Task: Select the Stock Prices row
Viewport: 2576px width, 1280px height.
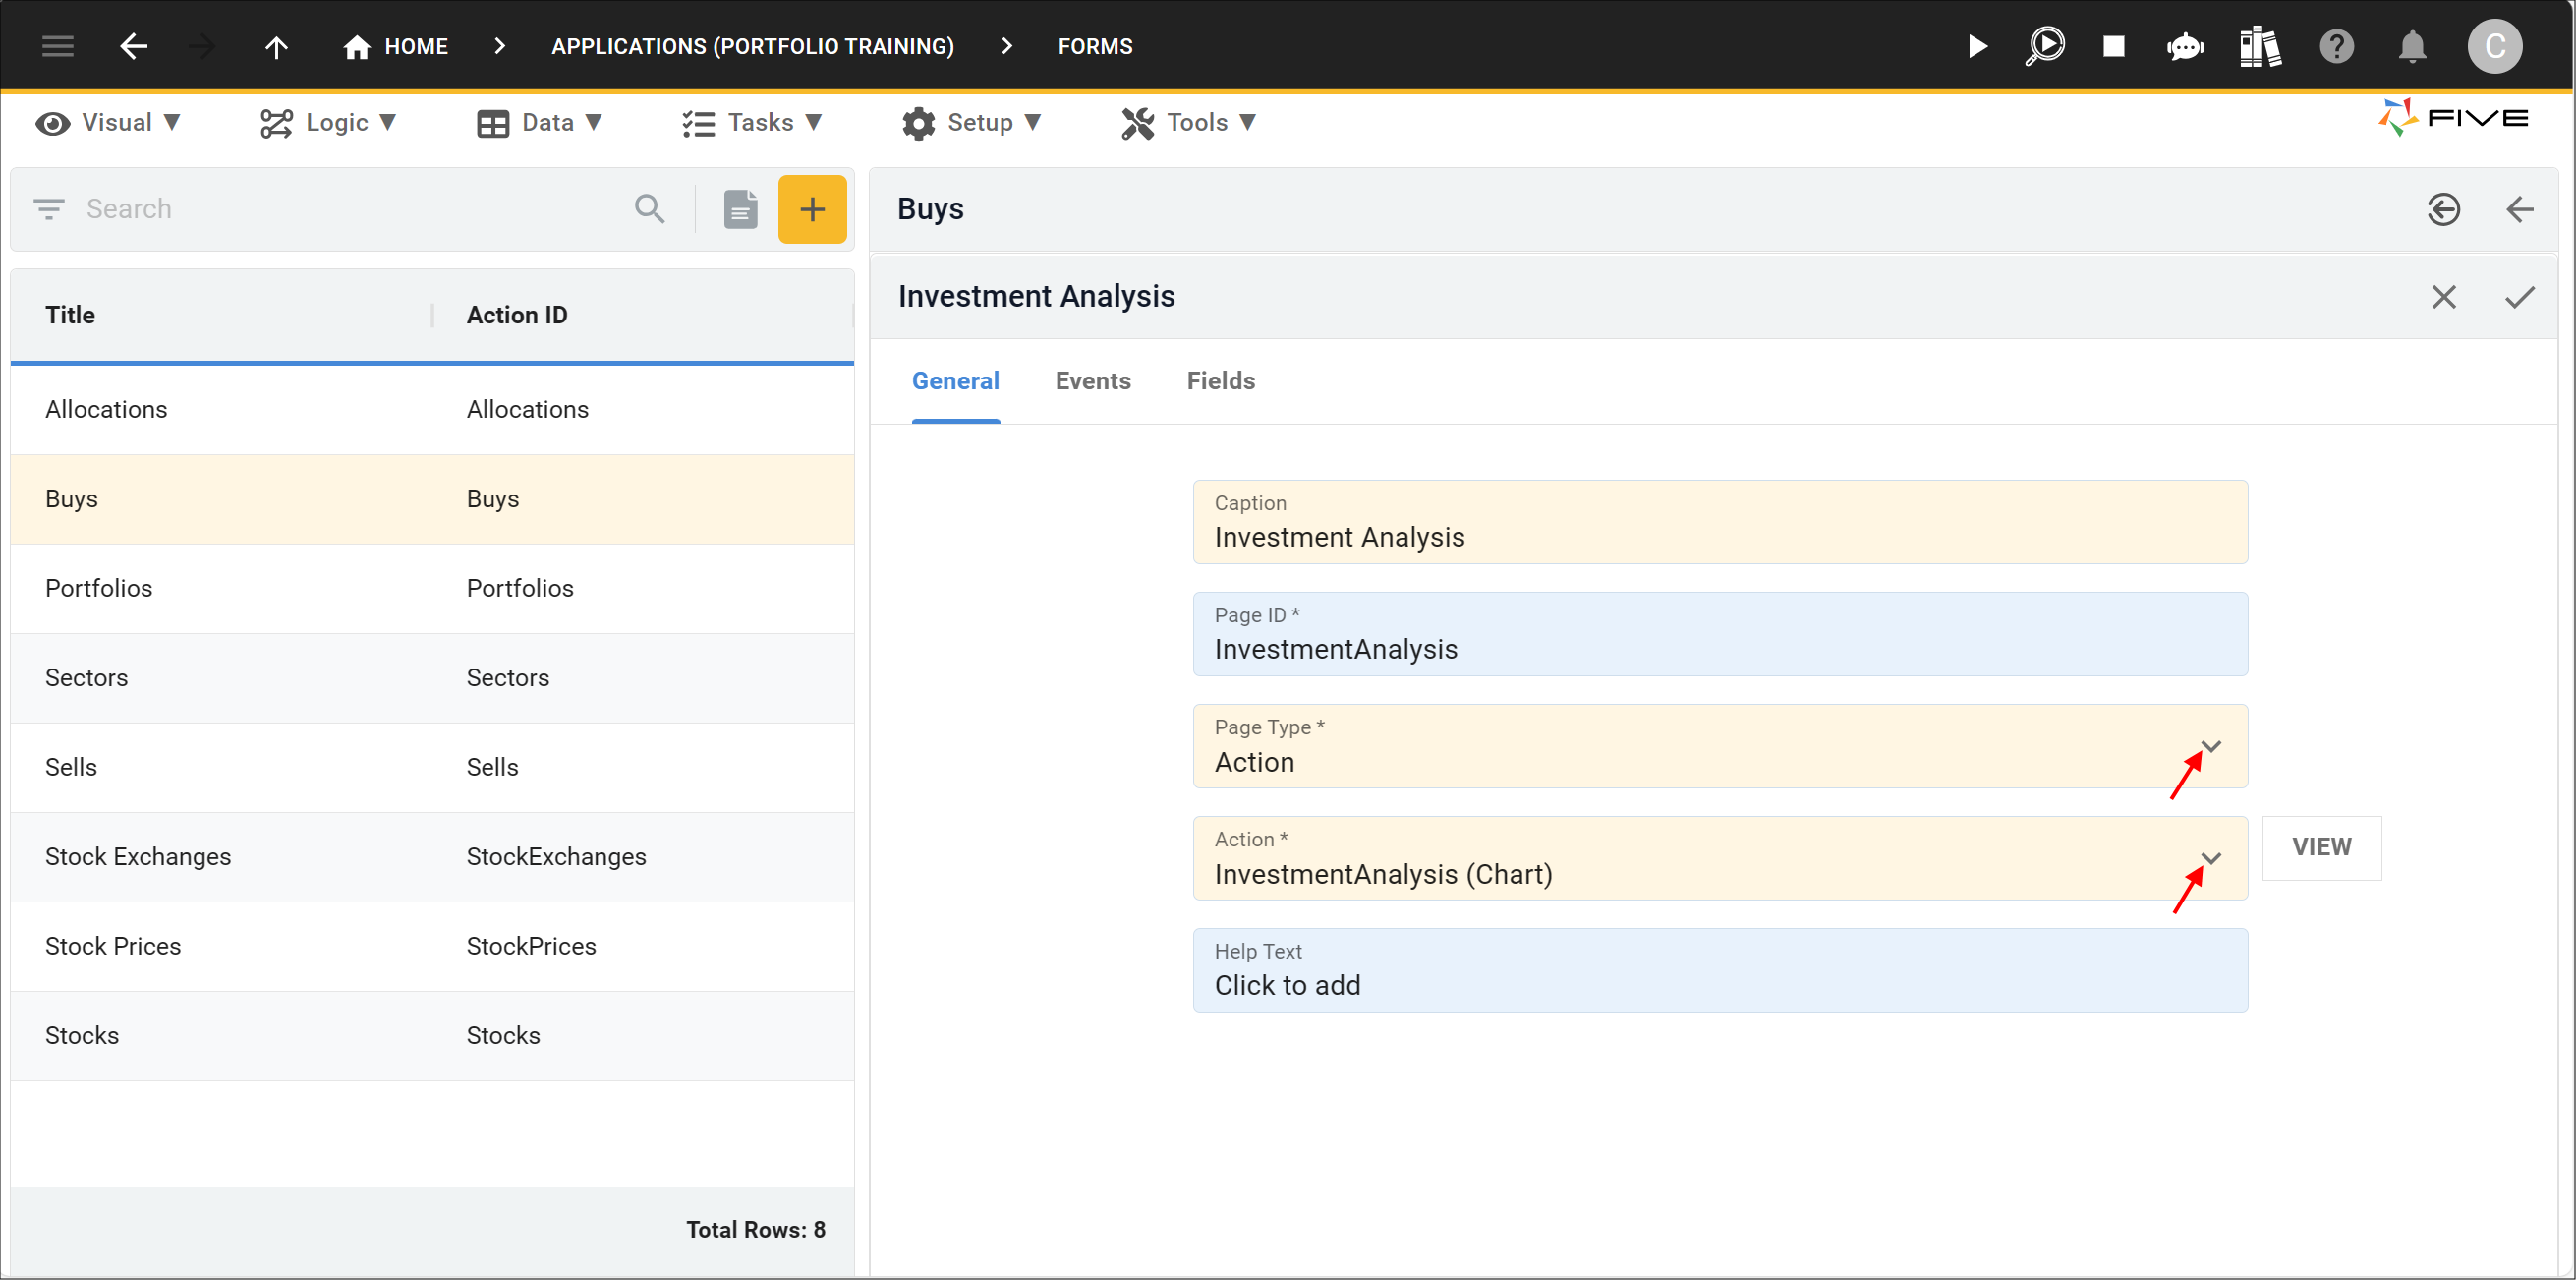Action: 432,947
